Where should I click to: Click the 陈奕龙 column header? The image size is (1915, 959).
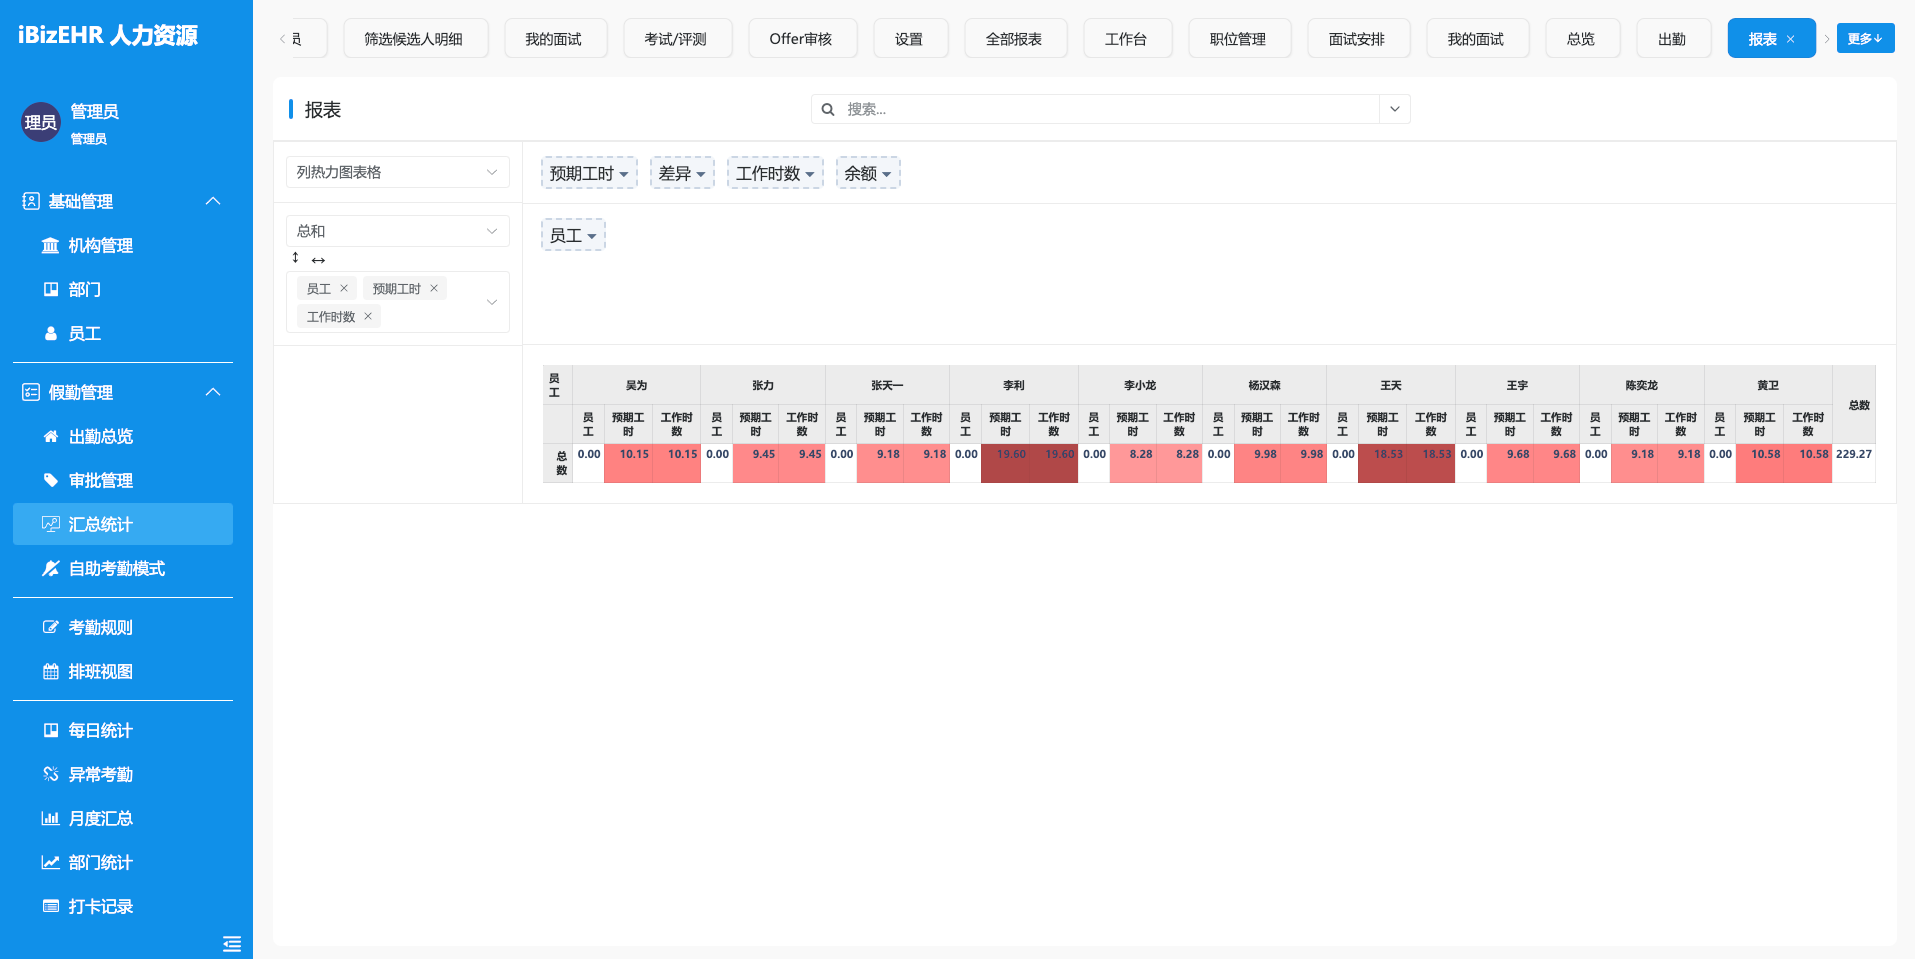[1641, 385]
